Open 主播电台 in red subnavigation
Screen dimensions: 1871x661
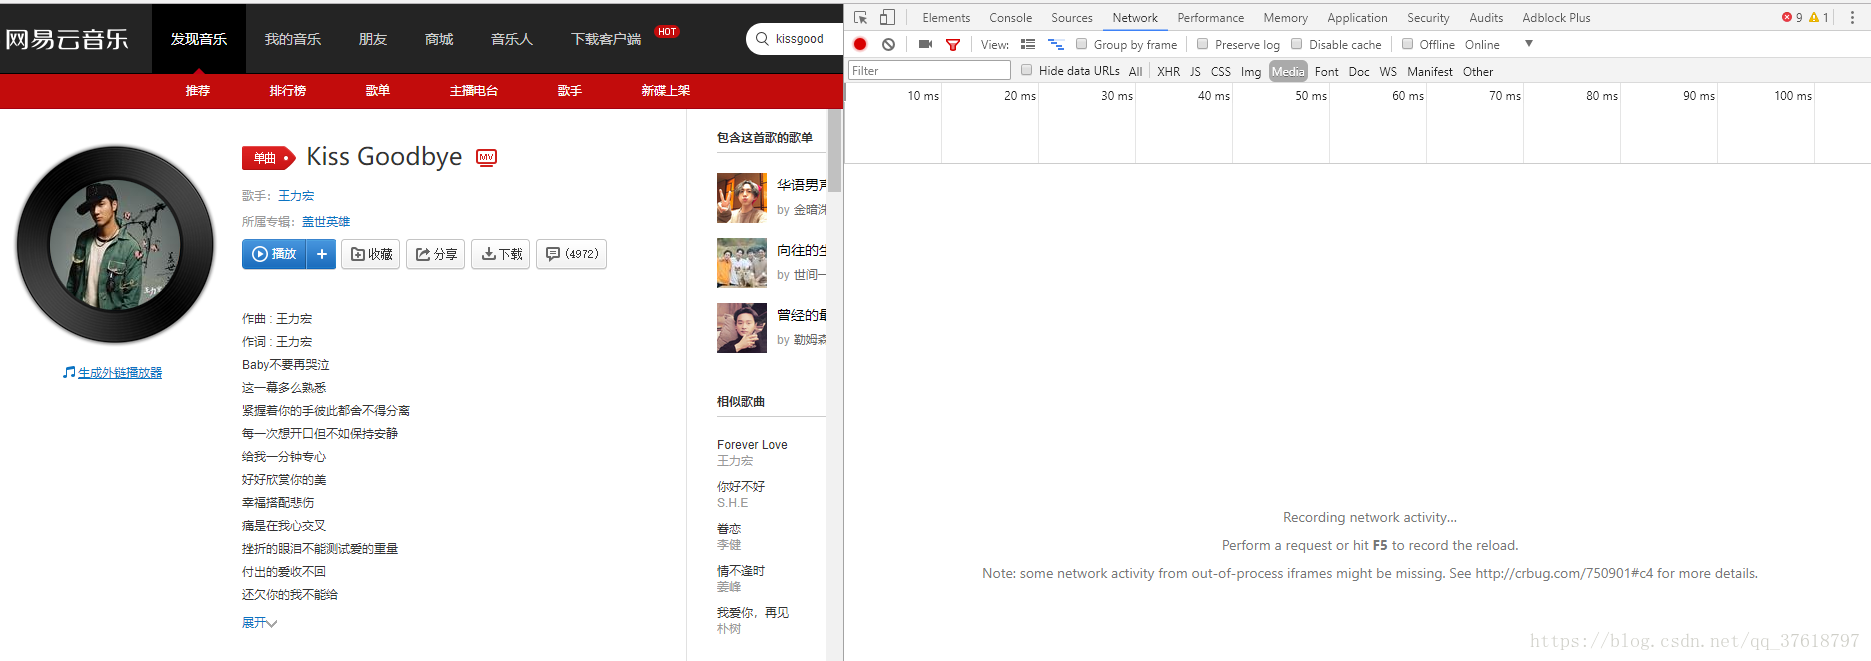474,90
